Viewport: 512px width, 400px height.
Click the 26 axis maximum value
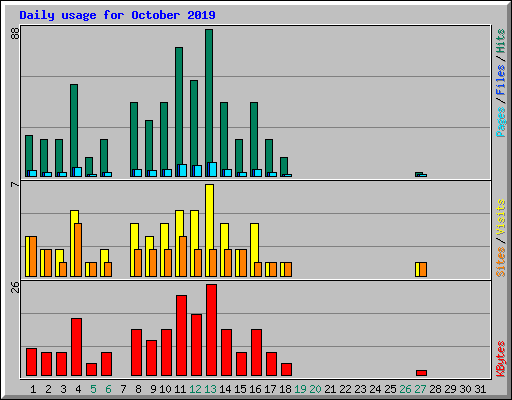tap(15, 287)
